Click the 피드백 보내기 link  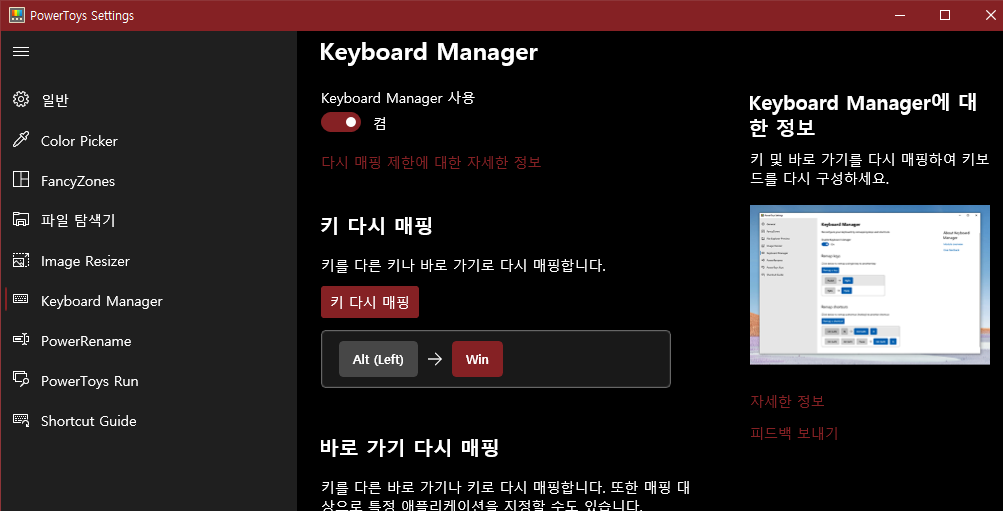[794, 433]
